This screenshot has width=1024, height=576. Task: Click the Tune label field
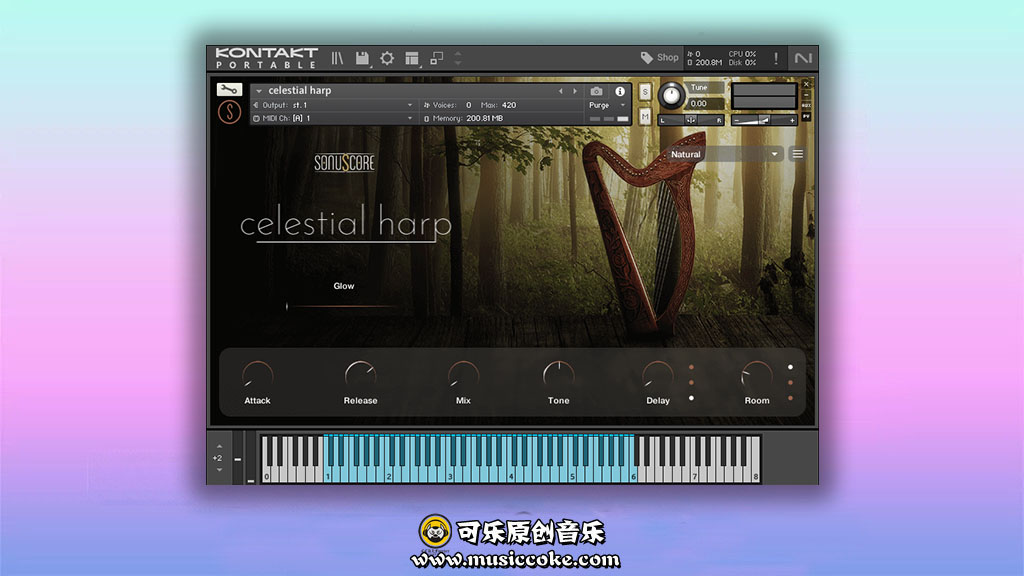pos(705,88)
